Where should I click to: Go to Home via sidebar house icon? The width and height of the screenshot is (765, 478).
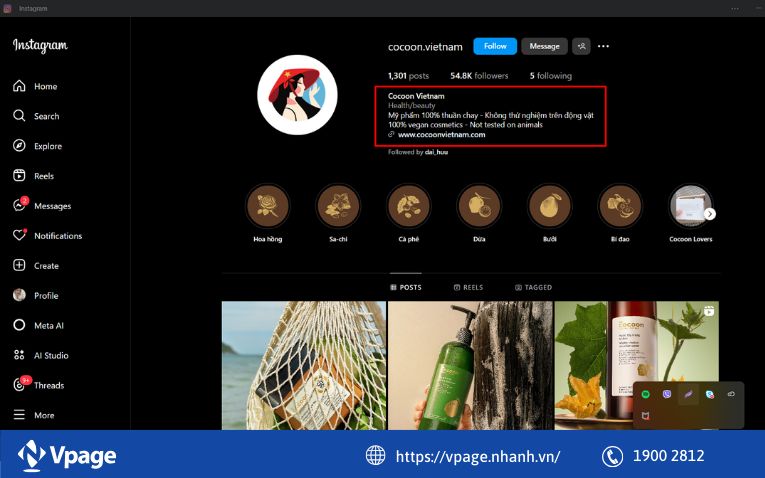(x=19, y=86)
